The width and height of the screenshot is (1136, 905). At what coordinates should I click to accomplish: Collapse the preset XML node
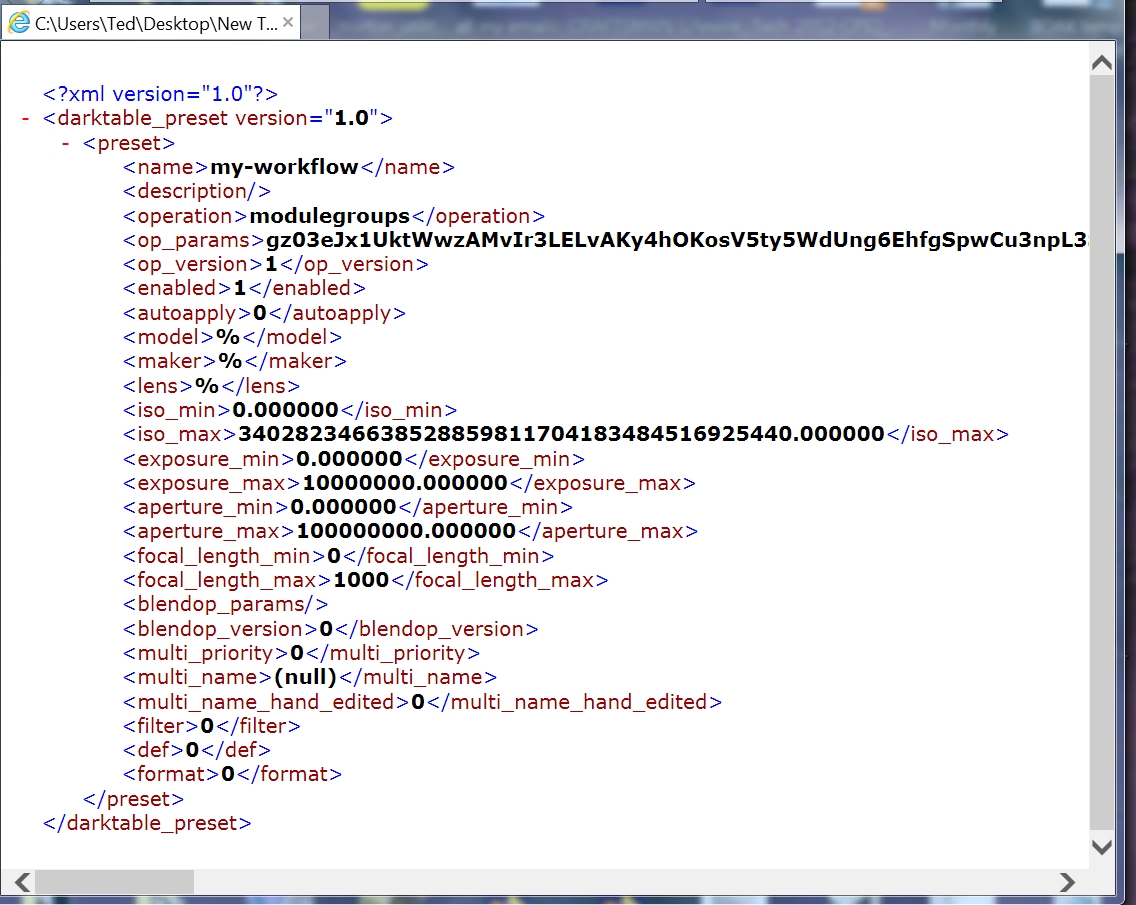pyautogui.click(x=66, y=143)
